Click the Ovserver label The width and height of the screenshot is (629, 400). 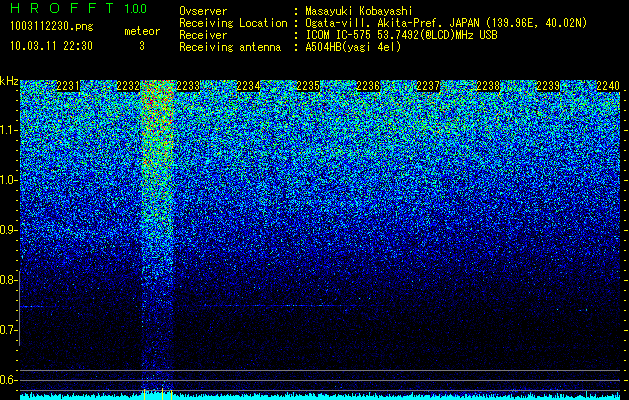(203, 11)
